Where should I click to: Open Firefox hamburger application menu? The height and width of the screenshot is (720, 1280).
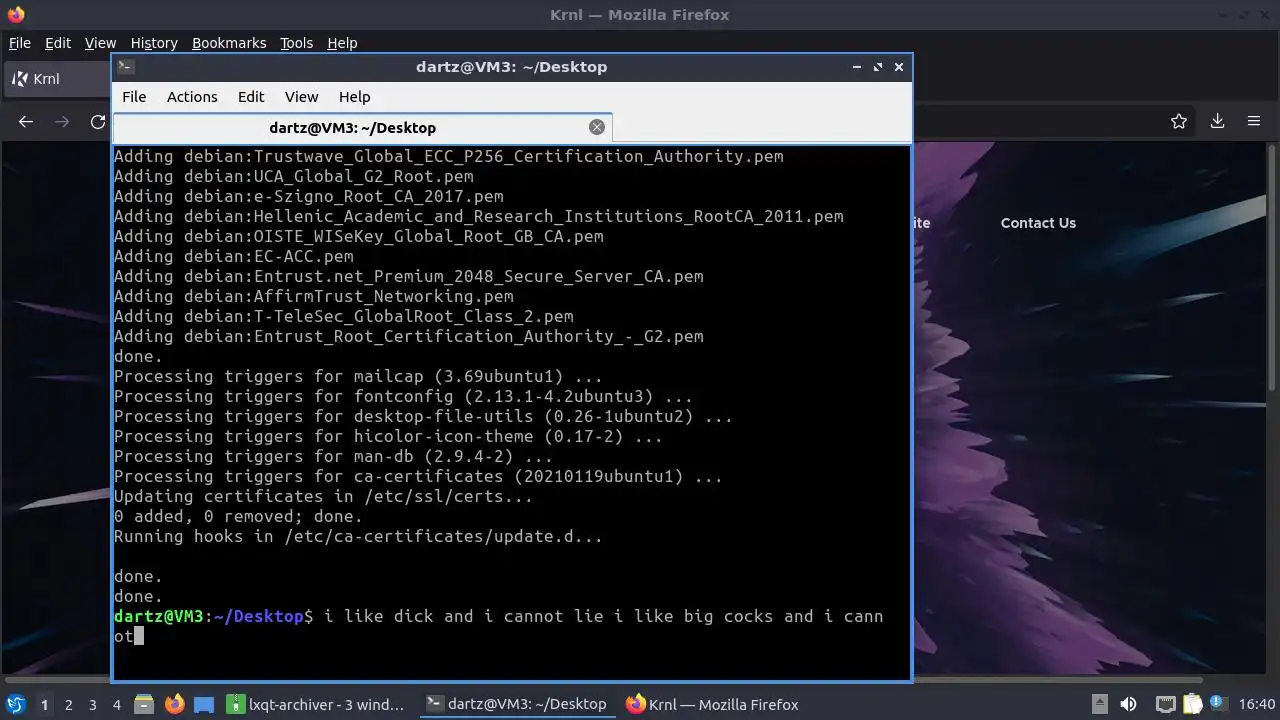(1253, 121)
